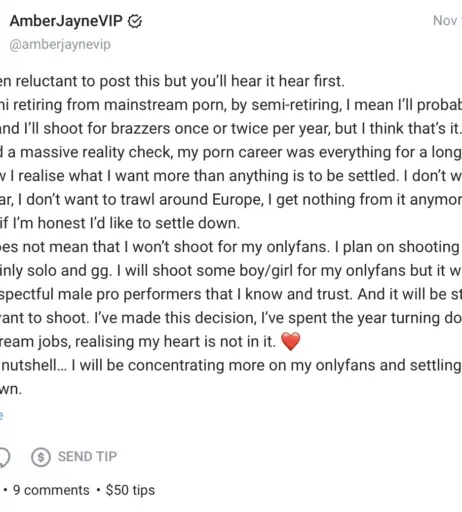Open the 9 comments count
This screenshot has width=462, height=512.
click(x=51, y=490)
